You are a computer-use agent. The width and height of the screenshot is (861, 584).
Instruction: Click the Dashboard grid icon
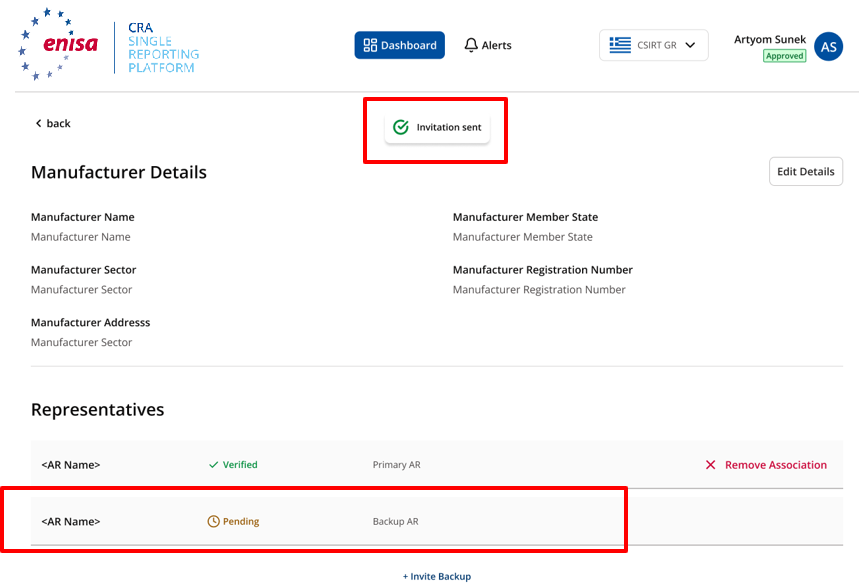click(370, 45)
